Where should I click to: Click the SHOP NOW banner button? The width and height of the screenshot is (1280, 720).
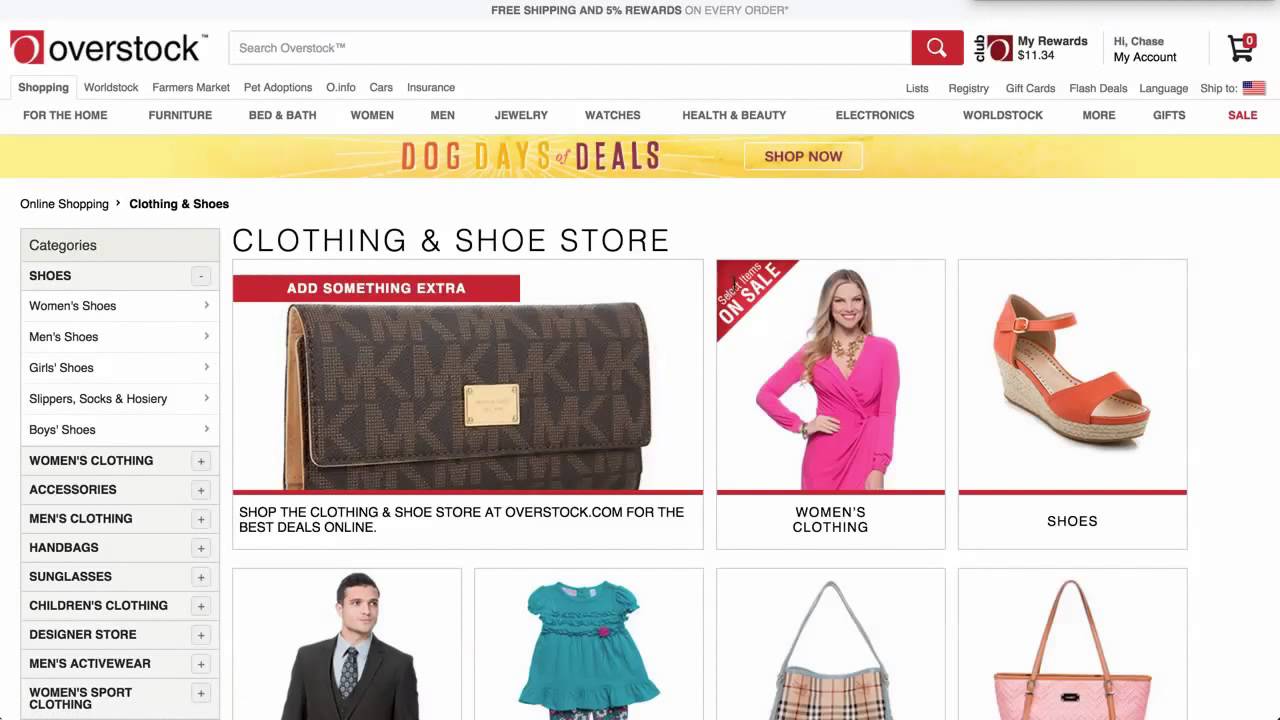pos(803,156)
